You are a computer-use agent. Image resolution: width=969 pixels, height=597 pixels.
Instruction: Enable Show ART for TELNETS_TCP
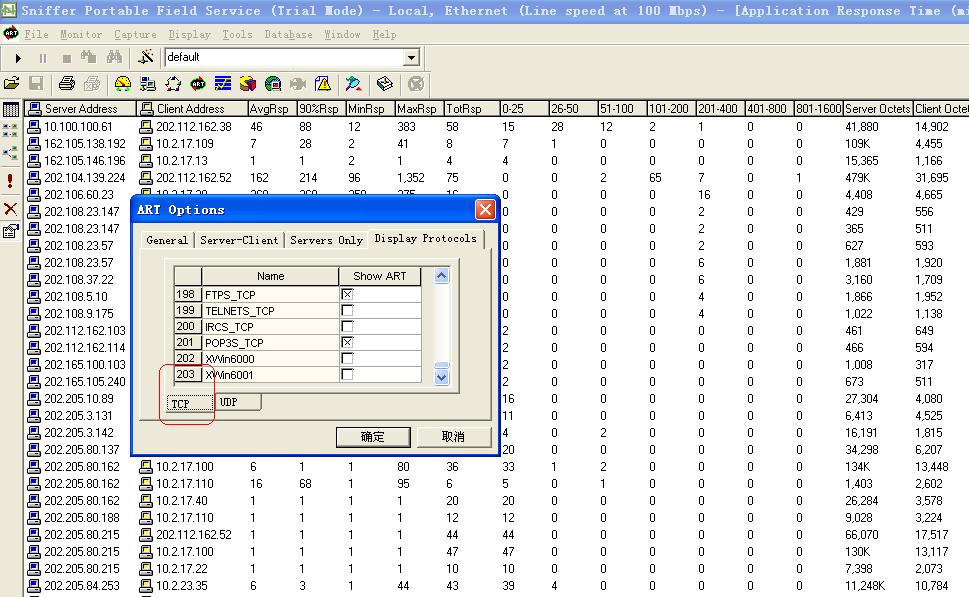(x=347, y=311)
